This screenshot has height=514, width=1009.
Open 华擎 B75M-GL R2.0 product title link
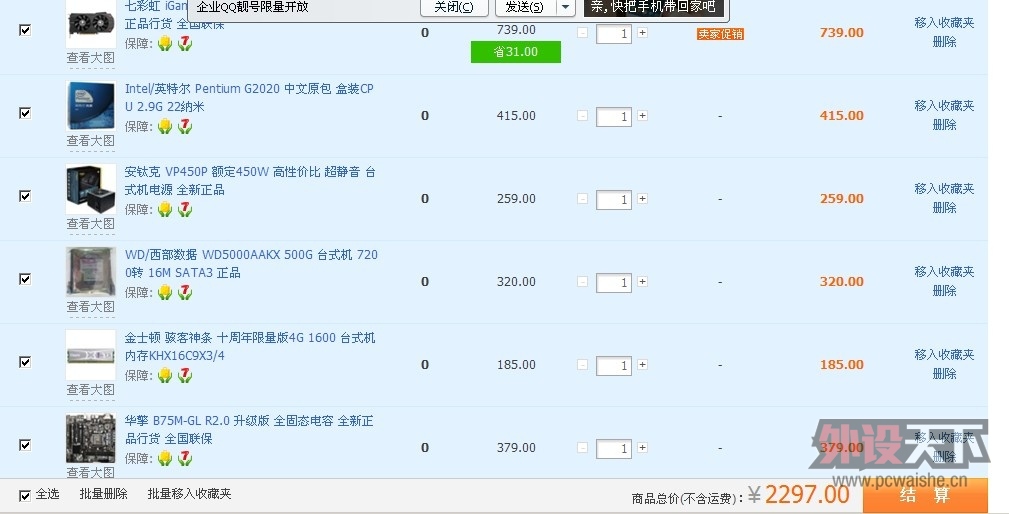249,430
